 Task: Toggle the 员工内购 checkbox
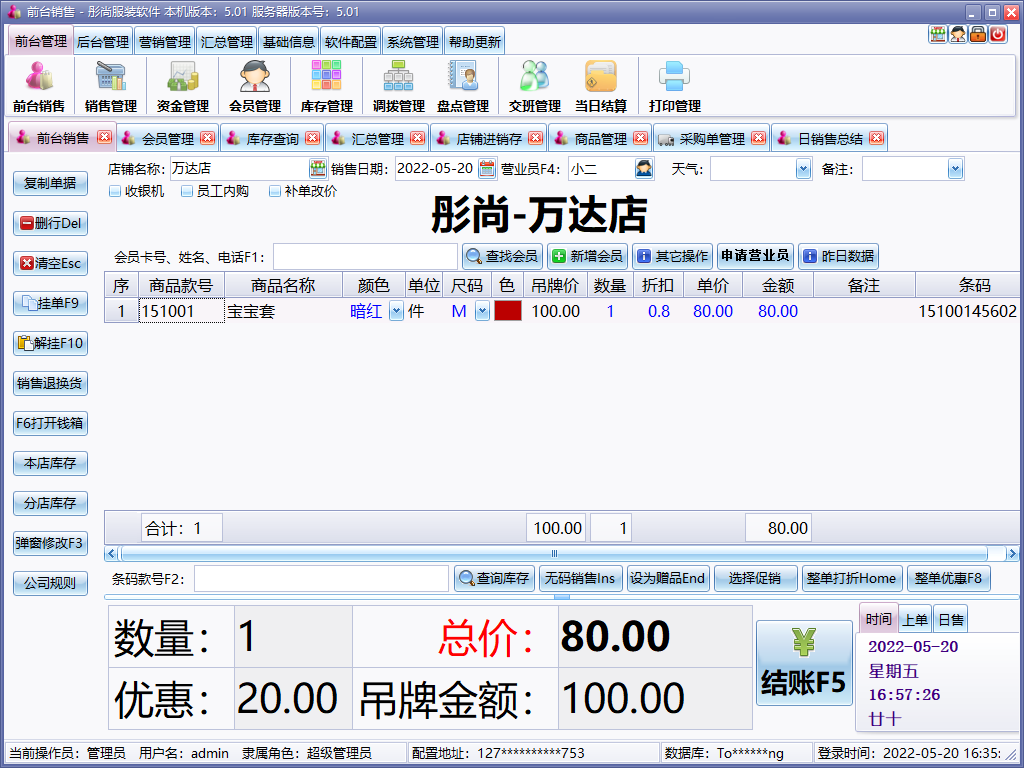coord(187,191)
